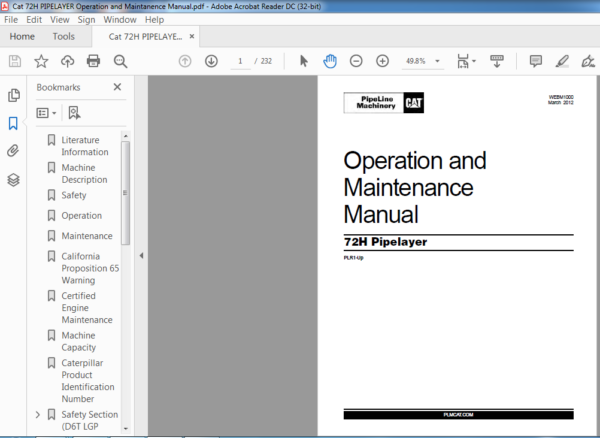This screenshot has width=600, height=438.
Task: Switch to the Home tab
Action: pos(22,36)
